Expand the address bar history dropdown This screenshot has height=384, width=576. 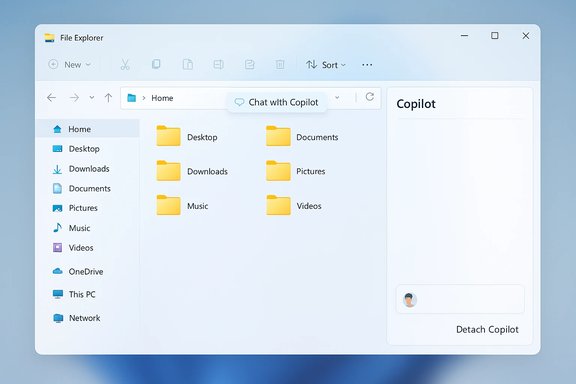tap(337, 98)
